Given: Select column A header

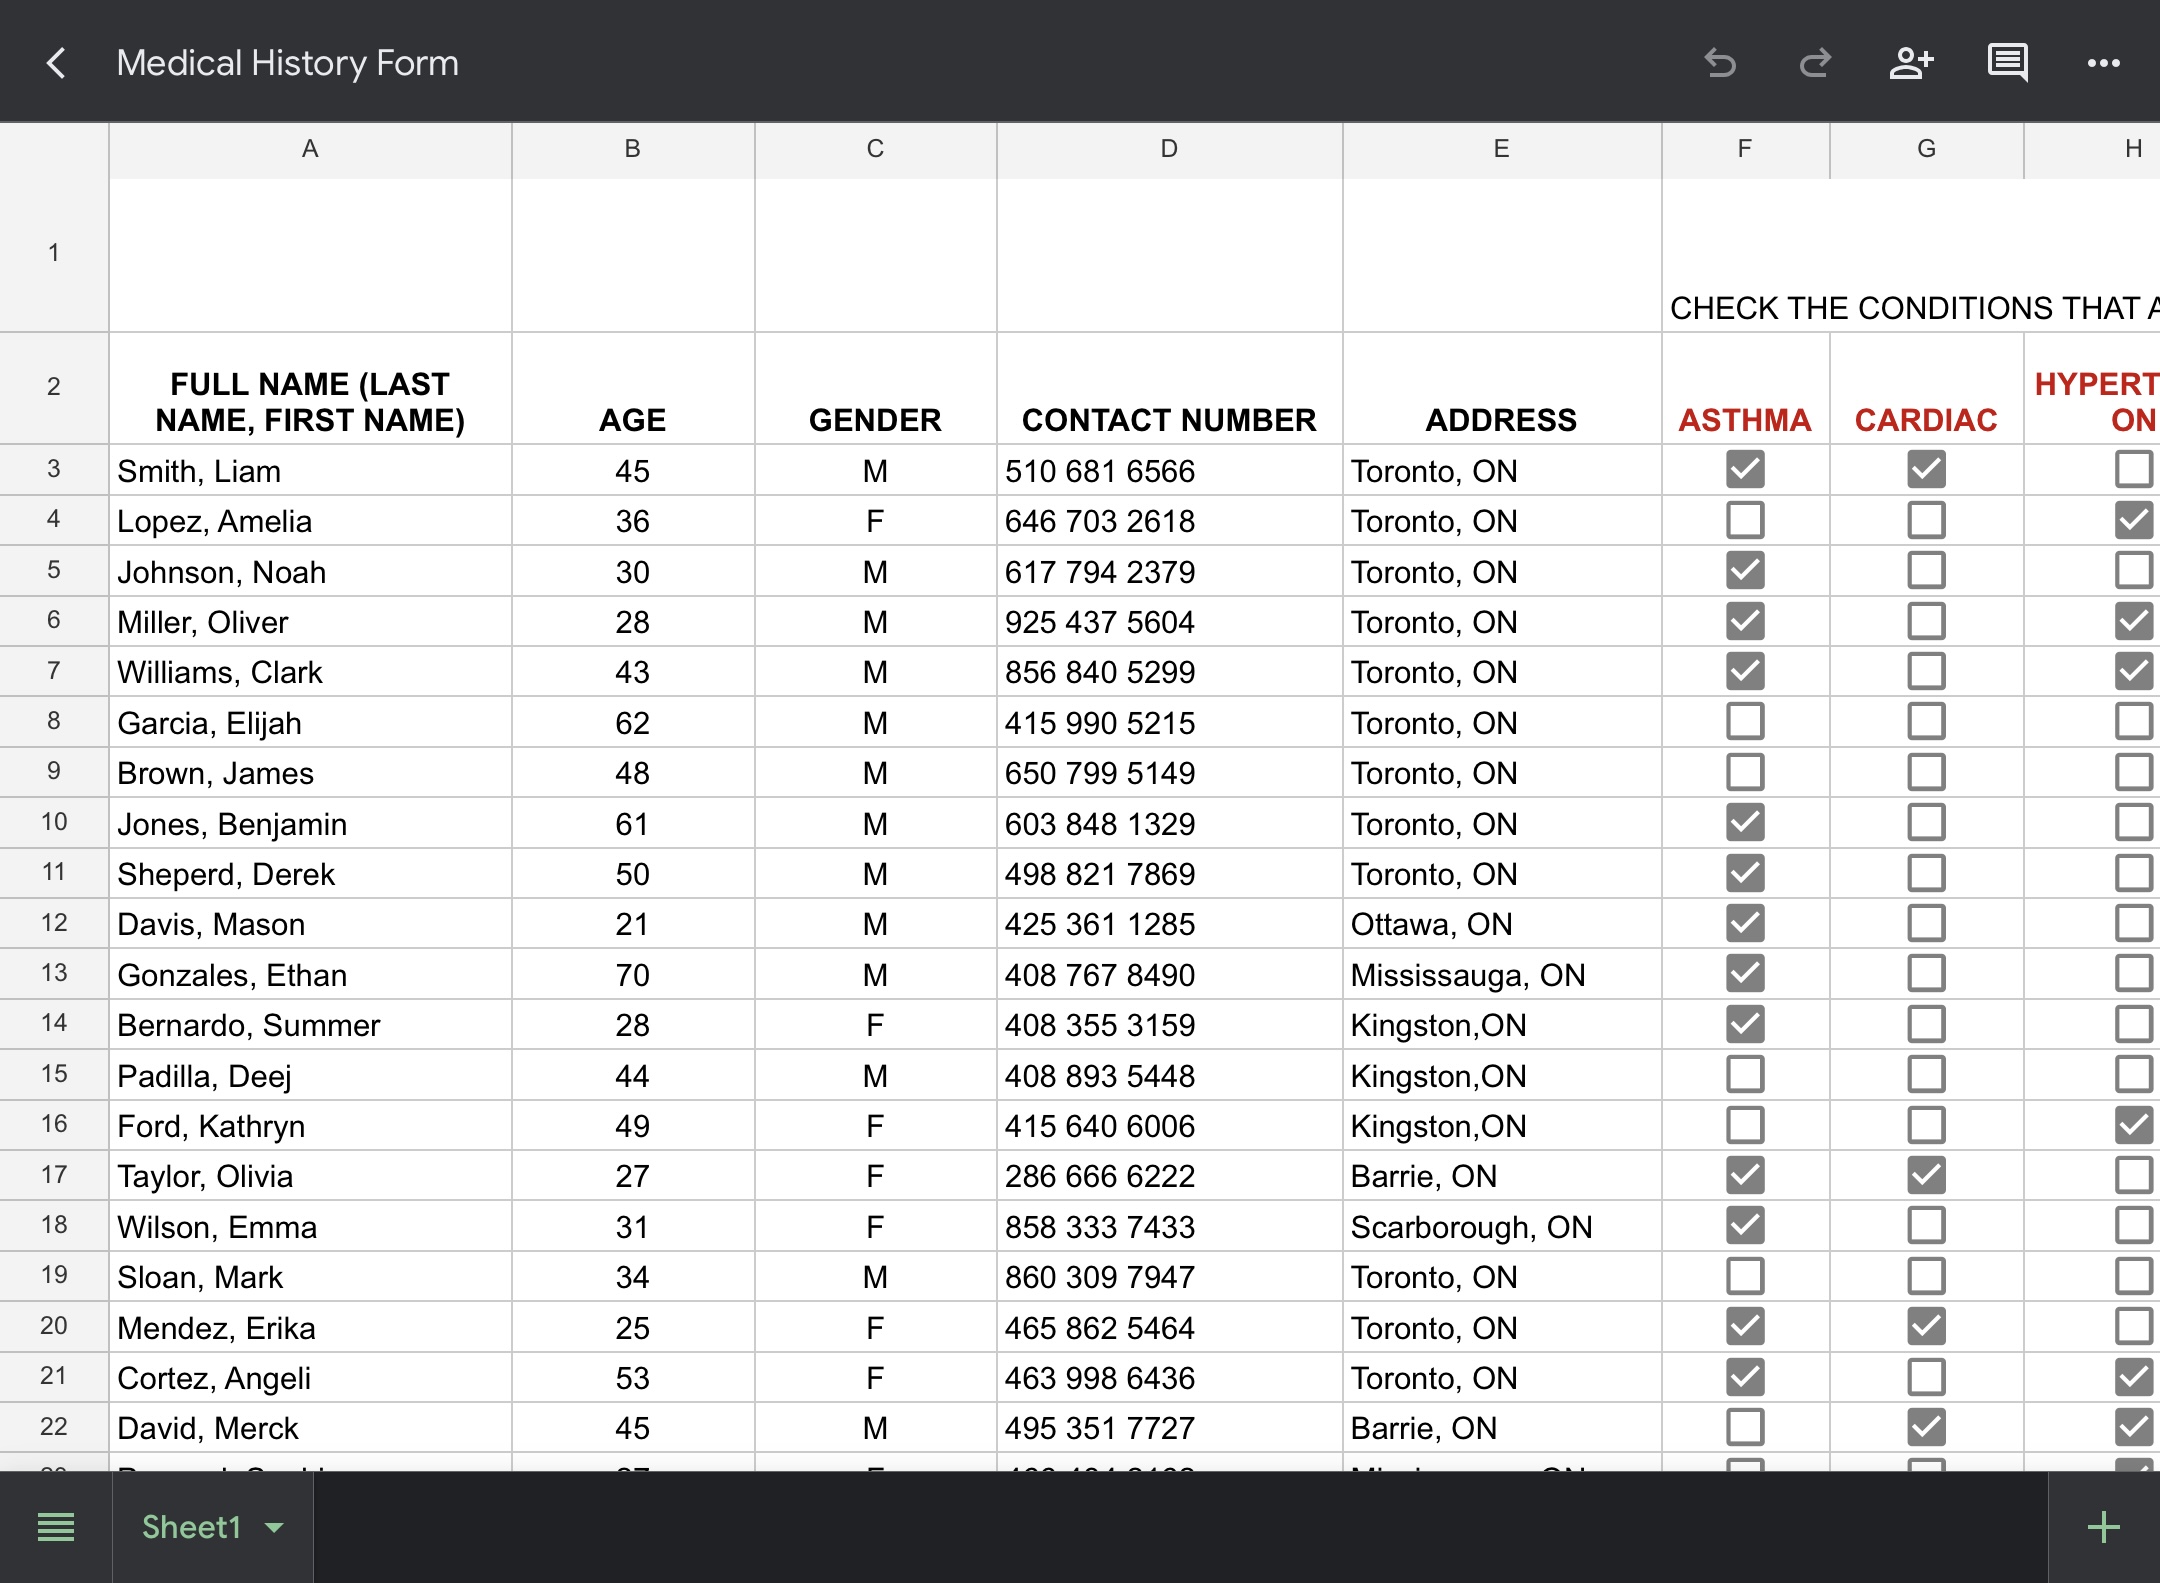Looking at the screenshot, I should pyautogui.click(x=310, y=150).
